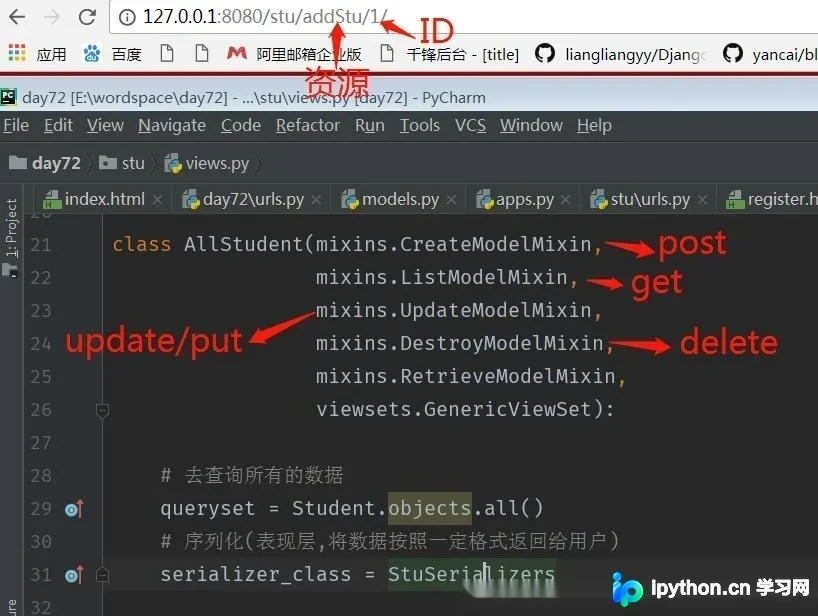The height and width of the screenshot is (616, 818).
Task: Click the views.py breadcrumb
Action: pyautogui.click(x=207, y=163)
